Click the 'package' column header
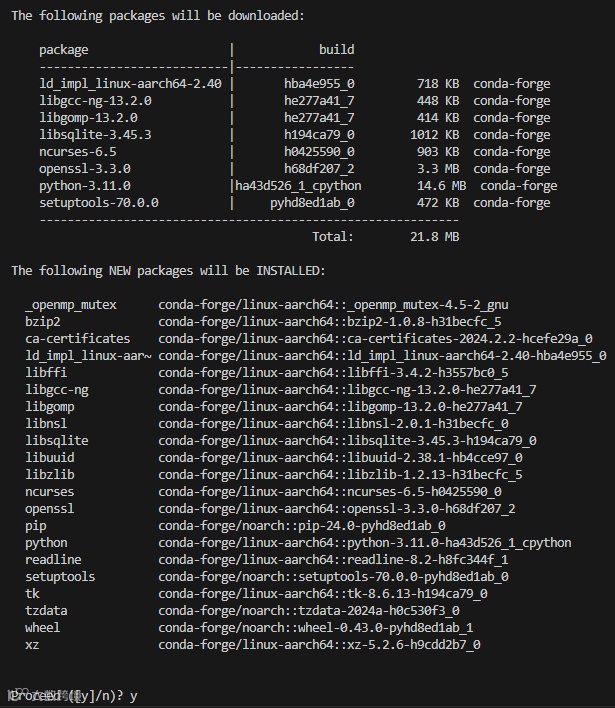This screenshot has width=615, height=708. point(64,50)
